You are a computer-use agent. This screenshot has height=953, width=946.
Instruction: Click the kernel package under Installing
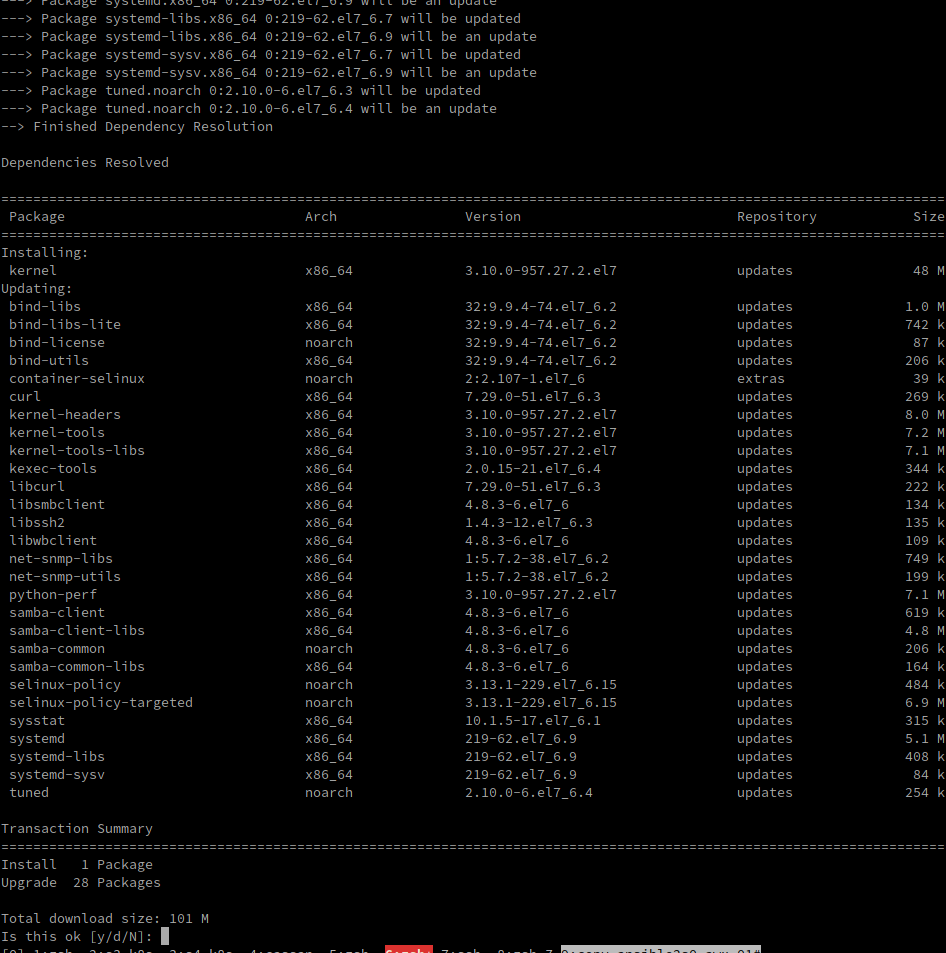pos(33,271)
